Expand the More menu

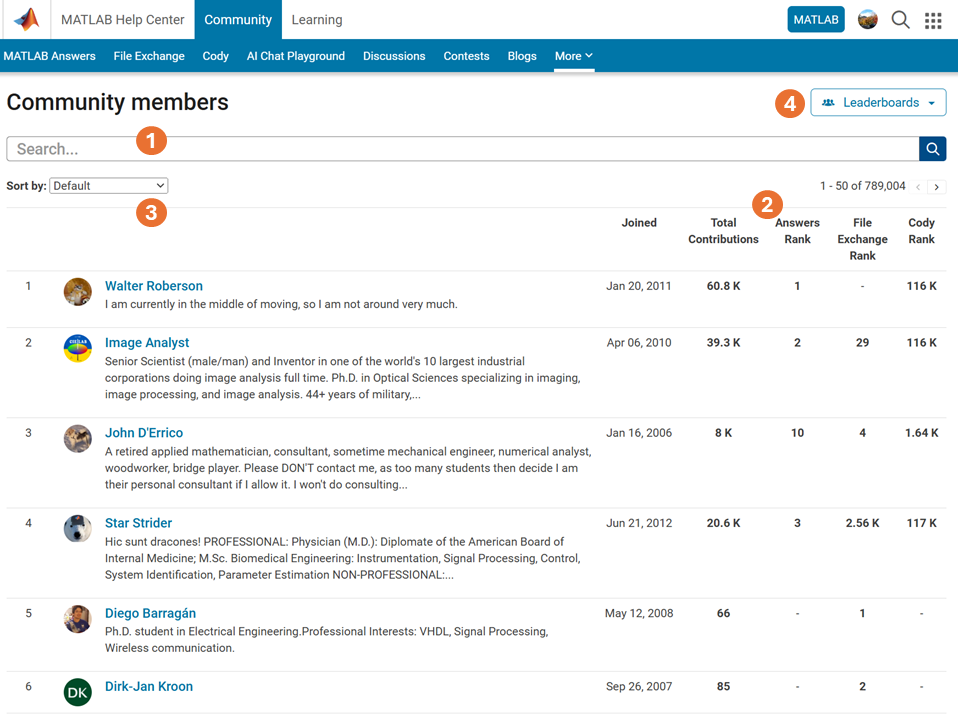(x=574, y=56)
